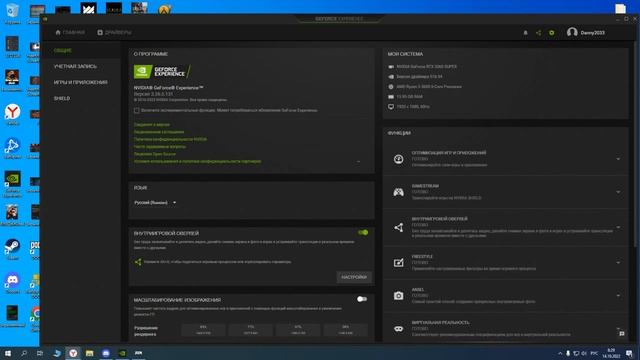Click the Настройки button for overlay
Screen dimensions: 640x360
click(354, 277)
